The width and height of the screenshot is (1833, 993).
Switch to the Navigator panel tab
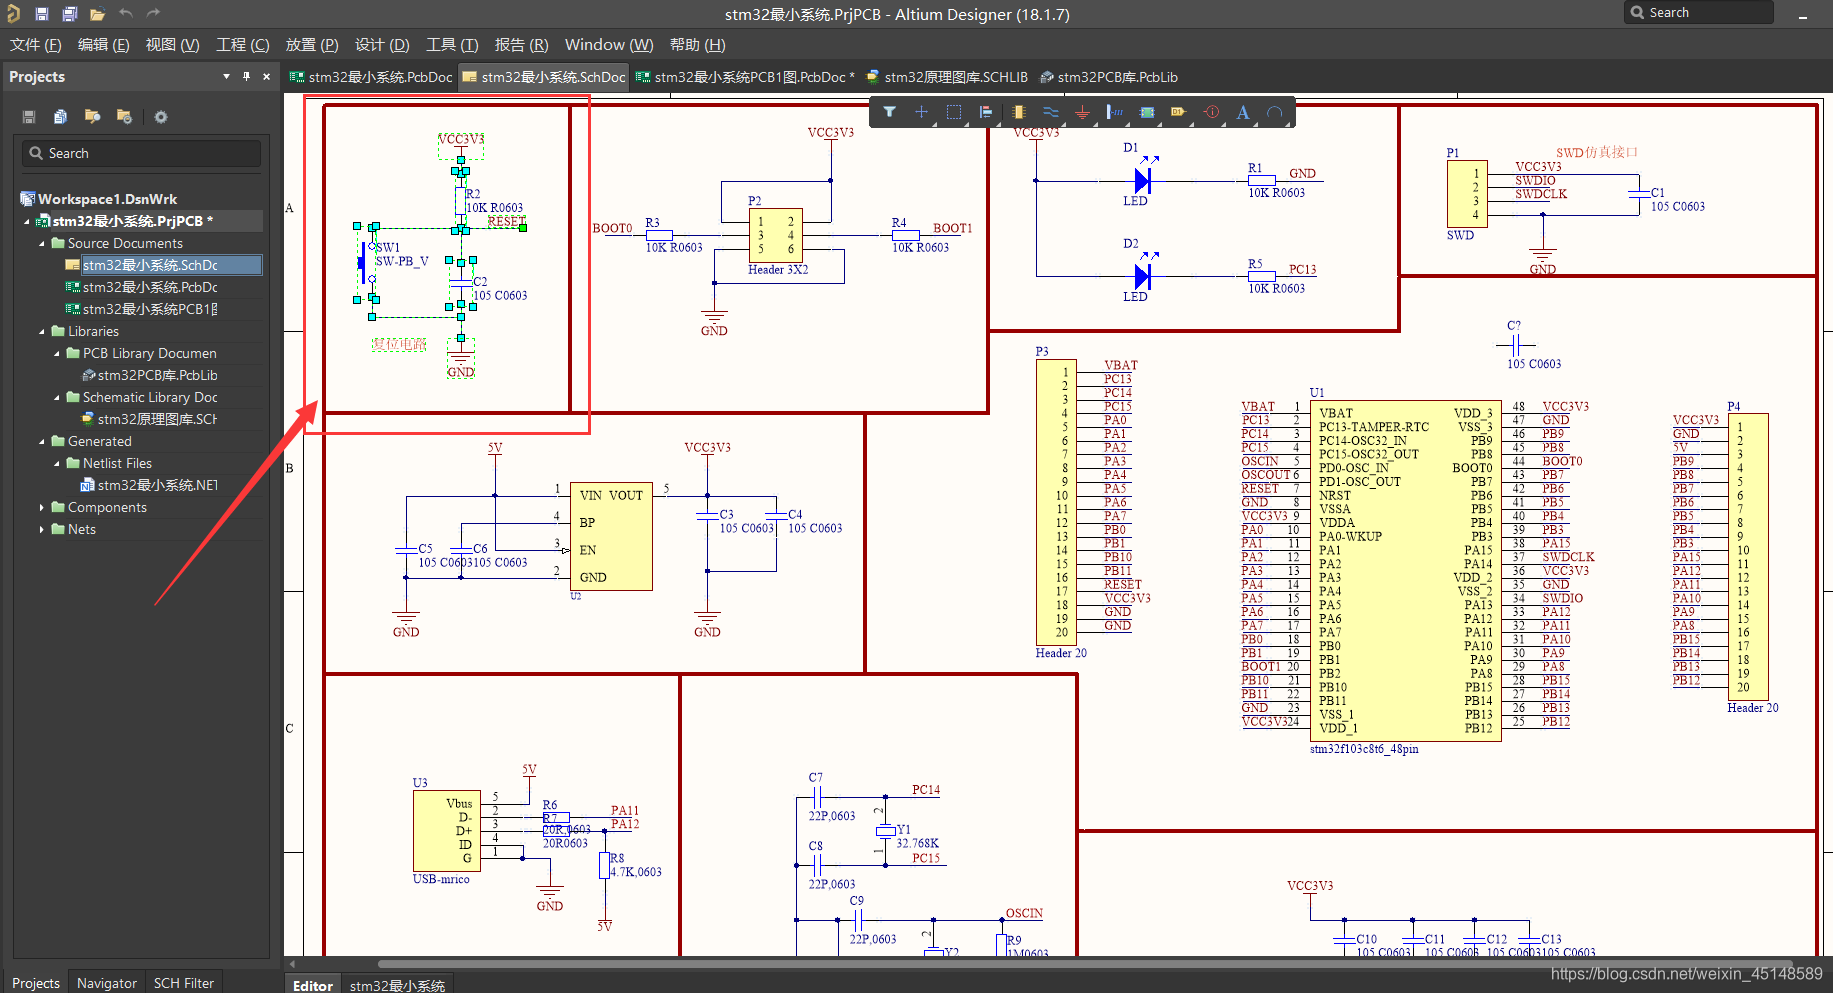point(106,983)
